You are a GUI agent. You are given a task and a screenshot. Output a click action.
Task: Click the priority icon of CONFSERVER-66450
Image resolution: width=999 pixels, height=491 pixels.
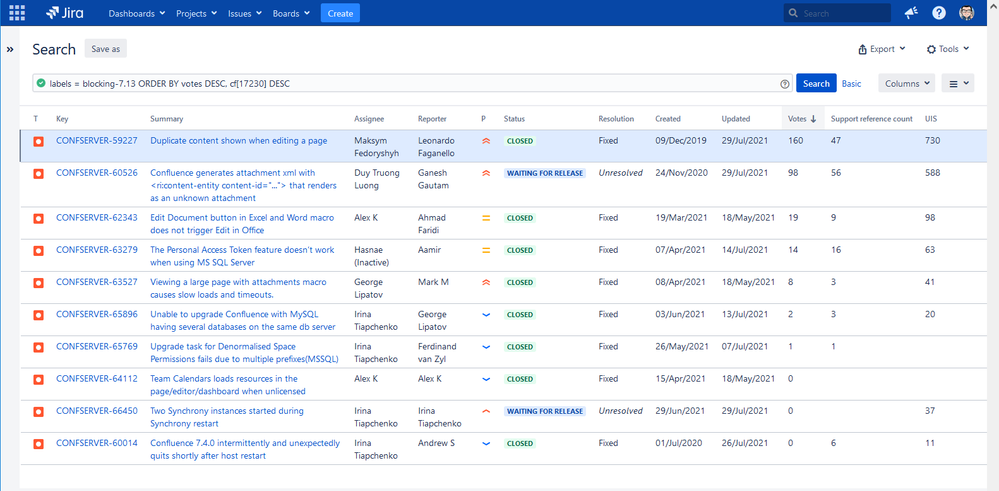pos(486,411)
